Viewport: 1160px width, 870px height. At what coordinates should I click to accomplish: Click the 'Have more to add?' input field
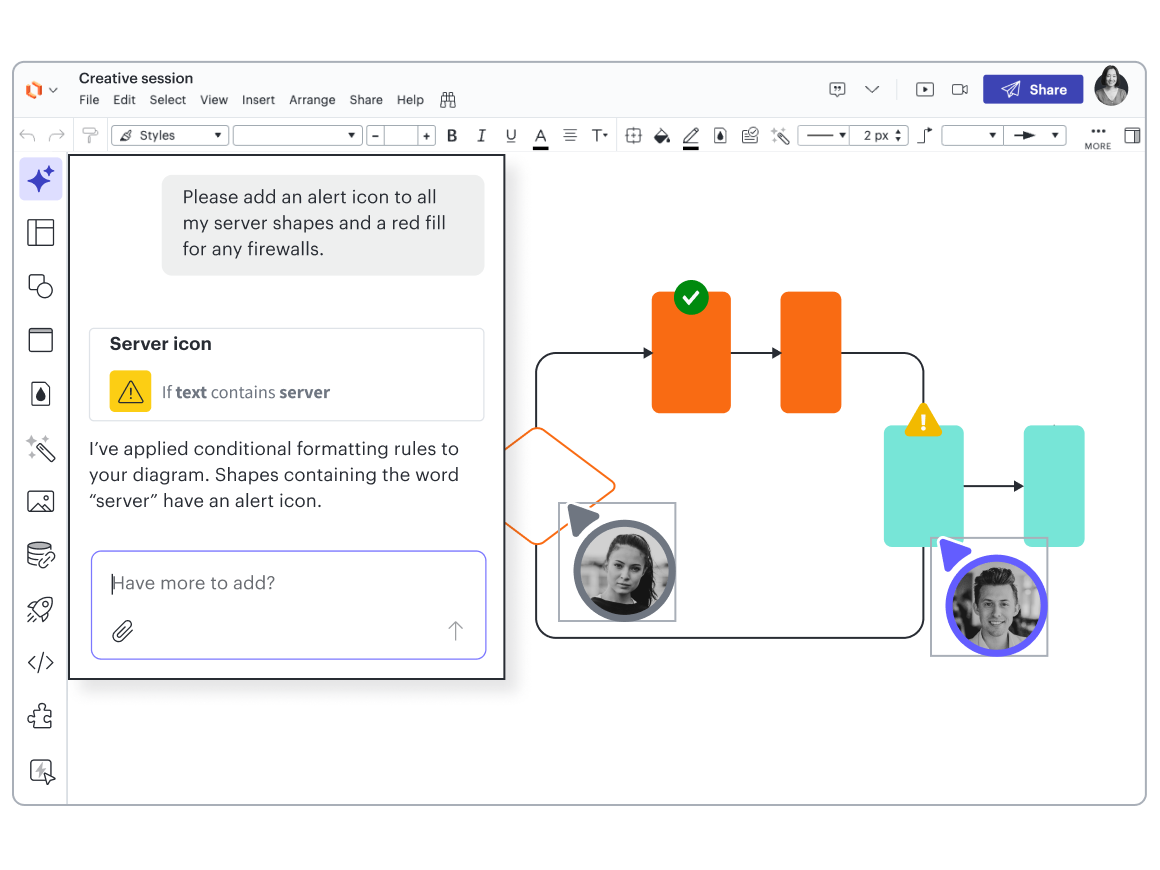point(288,583)
